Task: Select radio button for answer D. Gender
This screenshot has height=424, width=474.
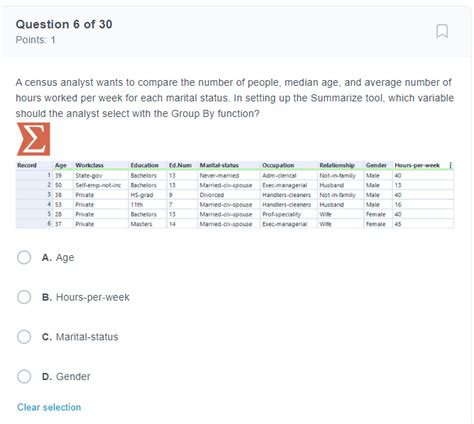Action: [x=24, y=377]
